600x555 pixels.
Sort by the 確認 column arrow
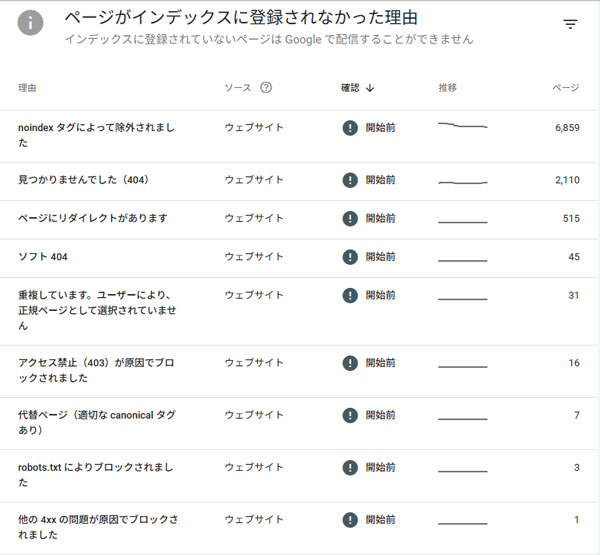[x=370, y=88]
